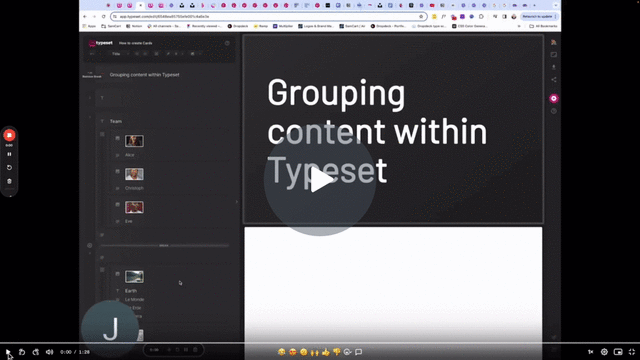Change playback speed with the 1× control
Image resolution: width=640 pixels, height=360 pixels.
point(590,352)
